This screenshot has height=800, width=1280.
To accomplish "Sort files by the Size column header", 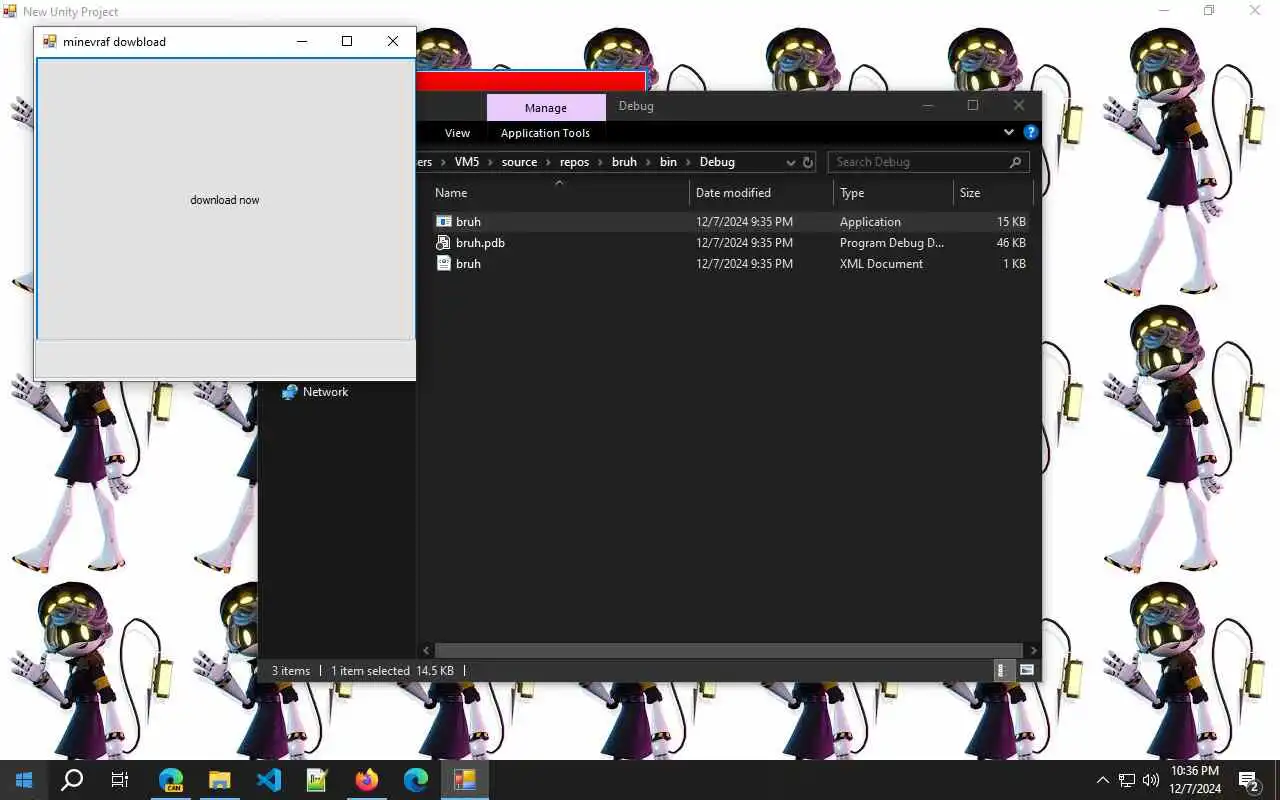I will pos(993,193).
